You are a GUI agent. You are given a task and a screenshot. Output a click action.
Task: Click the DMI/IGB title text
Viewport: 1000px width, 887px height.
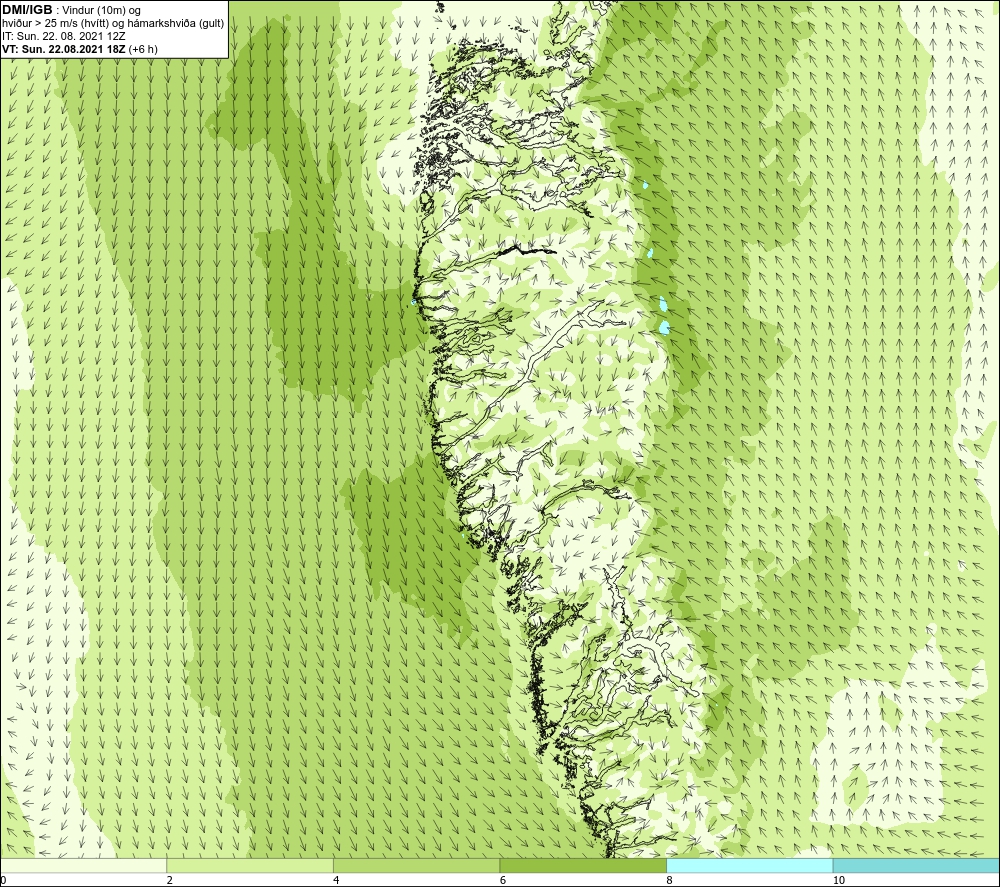tap(27, 10)
